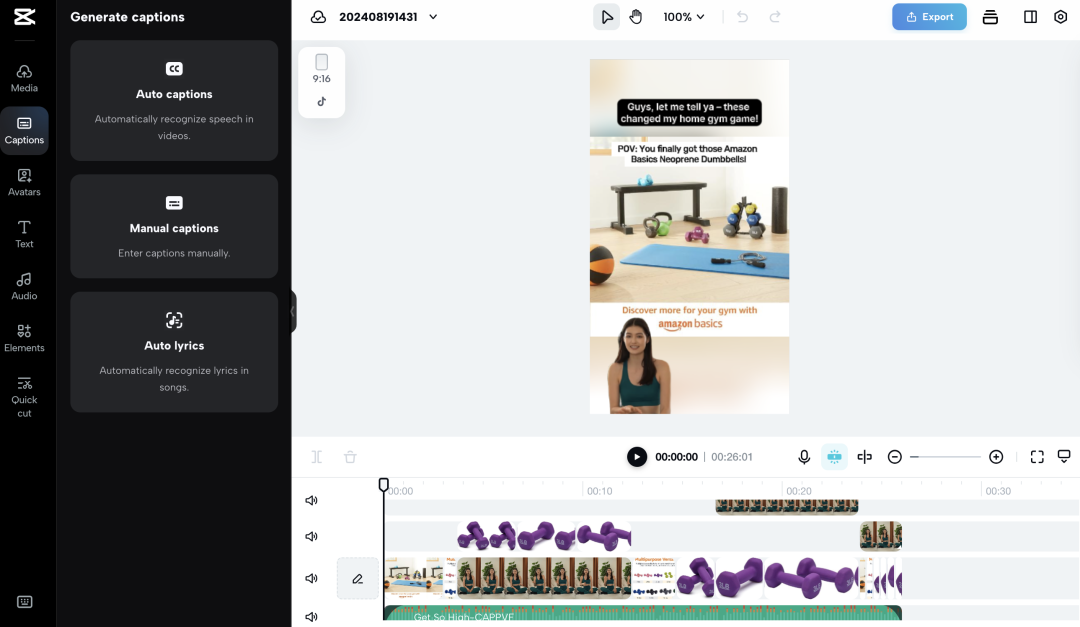Click the timeline delete trash icon
The image size is (1080, 627).
350,457
